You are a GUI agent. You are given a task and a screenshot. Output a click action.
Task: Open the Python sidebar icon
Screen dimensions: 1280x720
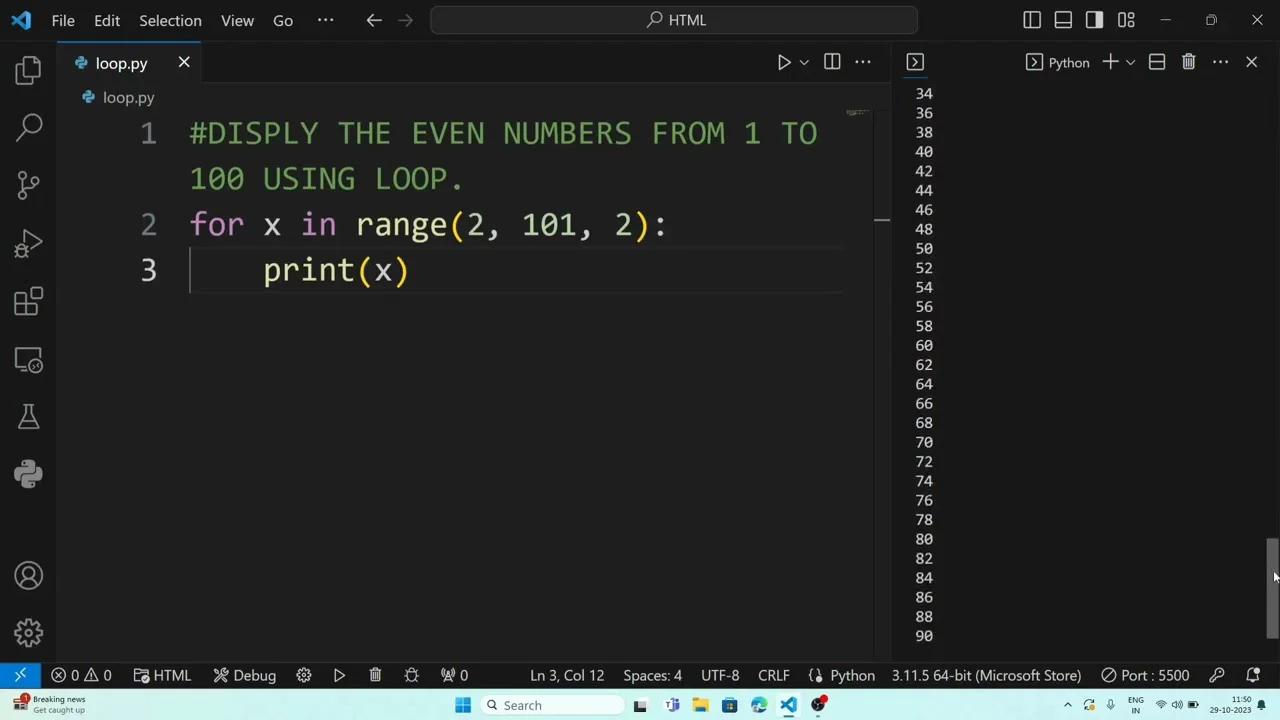[x=28, y=474]
